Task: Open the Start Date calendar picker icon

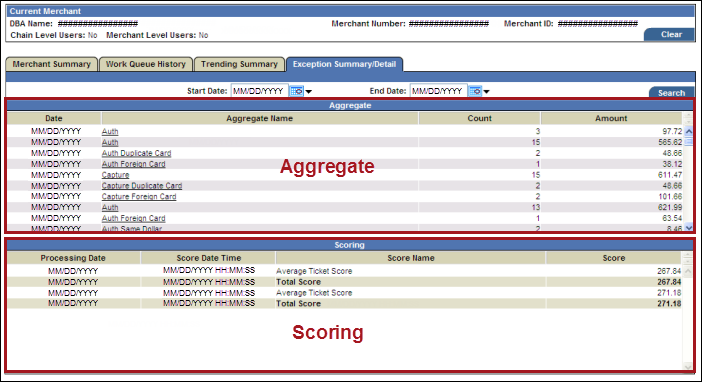Action: (x=296, y=91)
